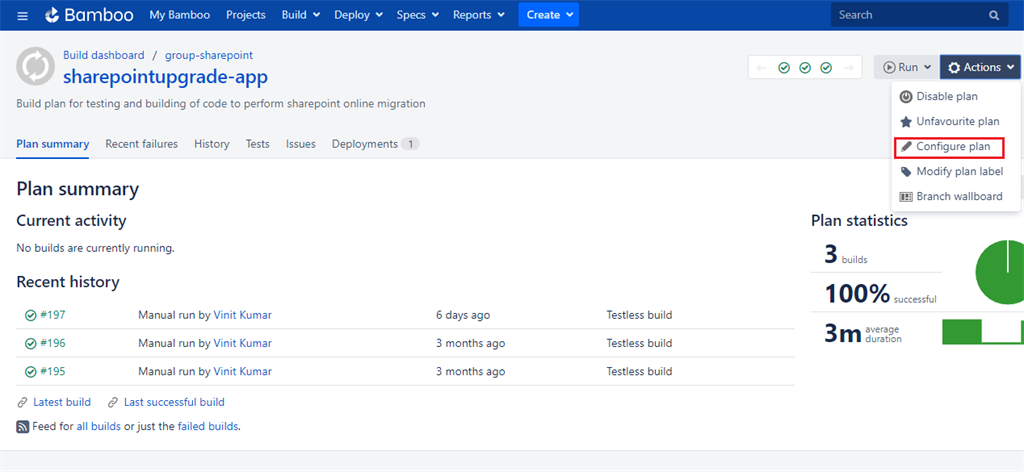
Task: Click the Branch wallboard icon
Action: pos(906,197)
